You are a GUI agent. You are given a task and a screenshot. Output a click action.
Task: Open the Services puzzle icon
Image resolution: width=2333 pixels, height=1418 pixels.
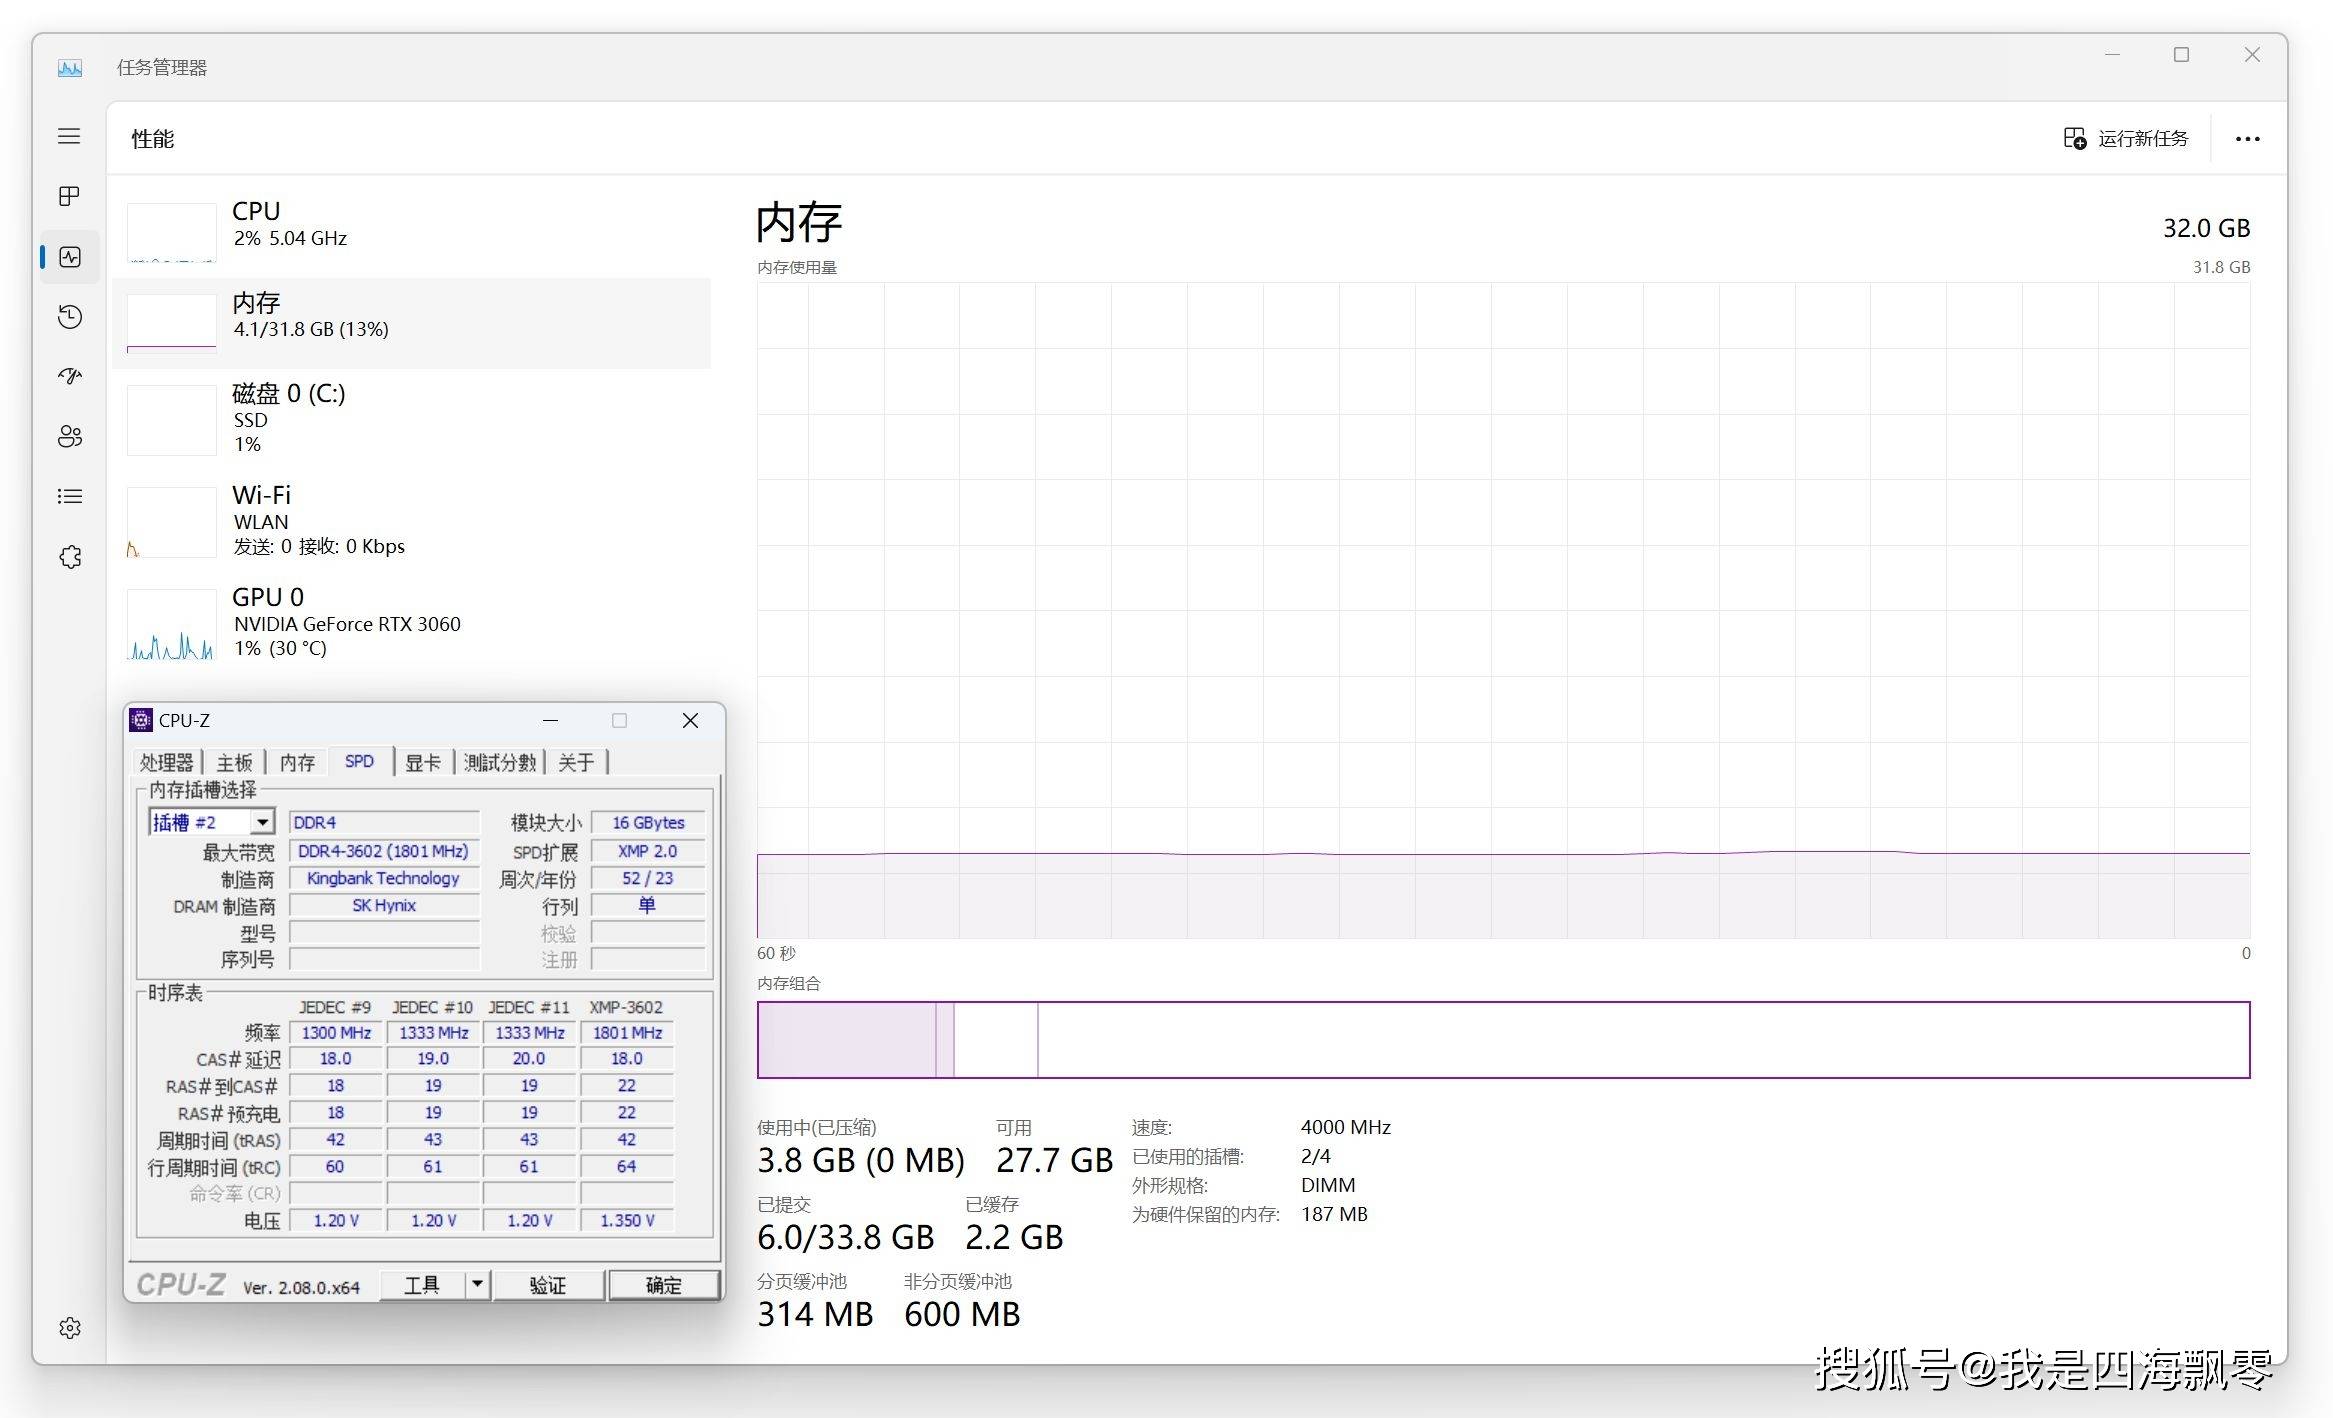point(69,557)
